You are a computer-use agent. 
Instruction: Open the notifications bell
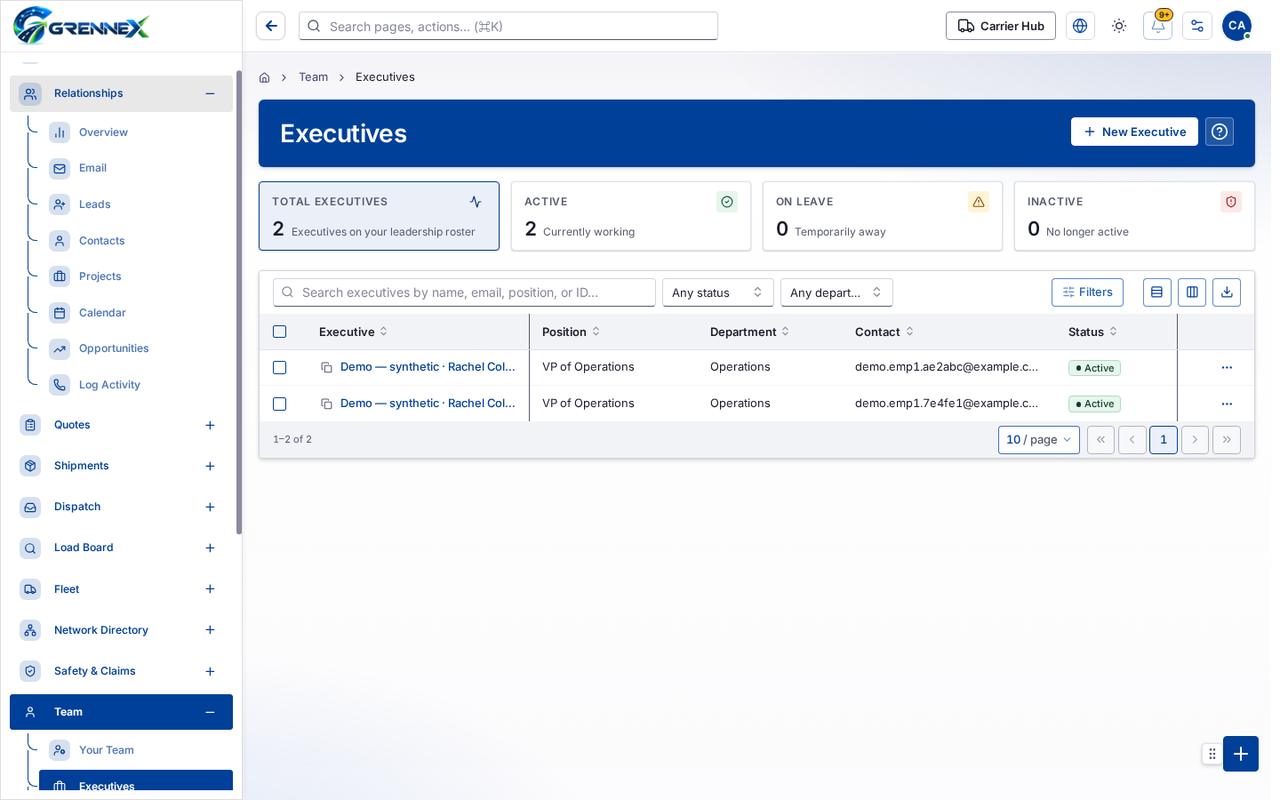pyautogui.click(x=1158, y=26)
